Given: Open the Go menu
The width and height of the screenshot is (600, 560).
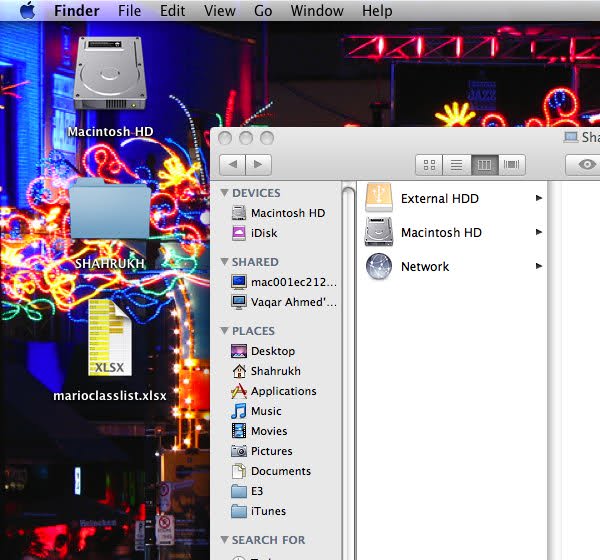Looking at the screenshot, I should click(263, 11).
